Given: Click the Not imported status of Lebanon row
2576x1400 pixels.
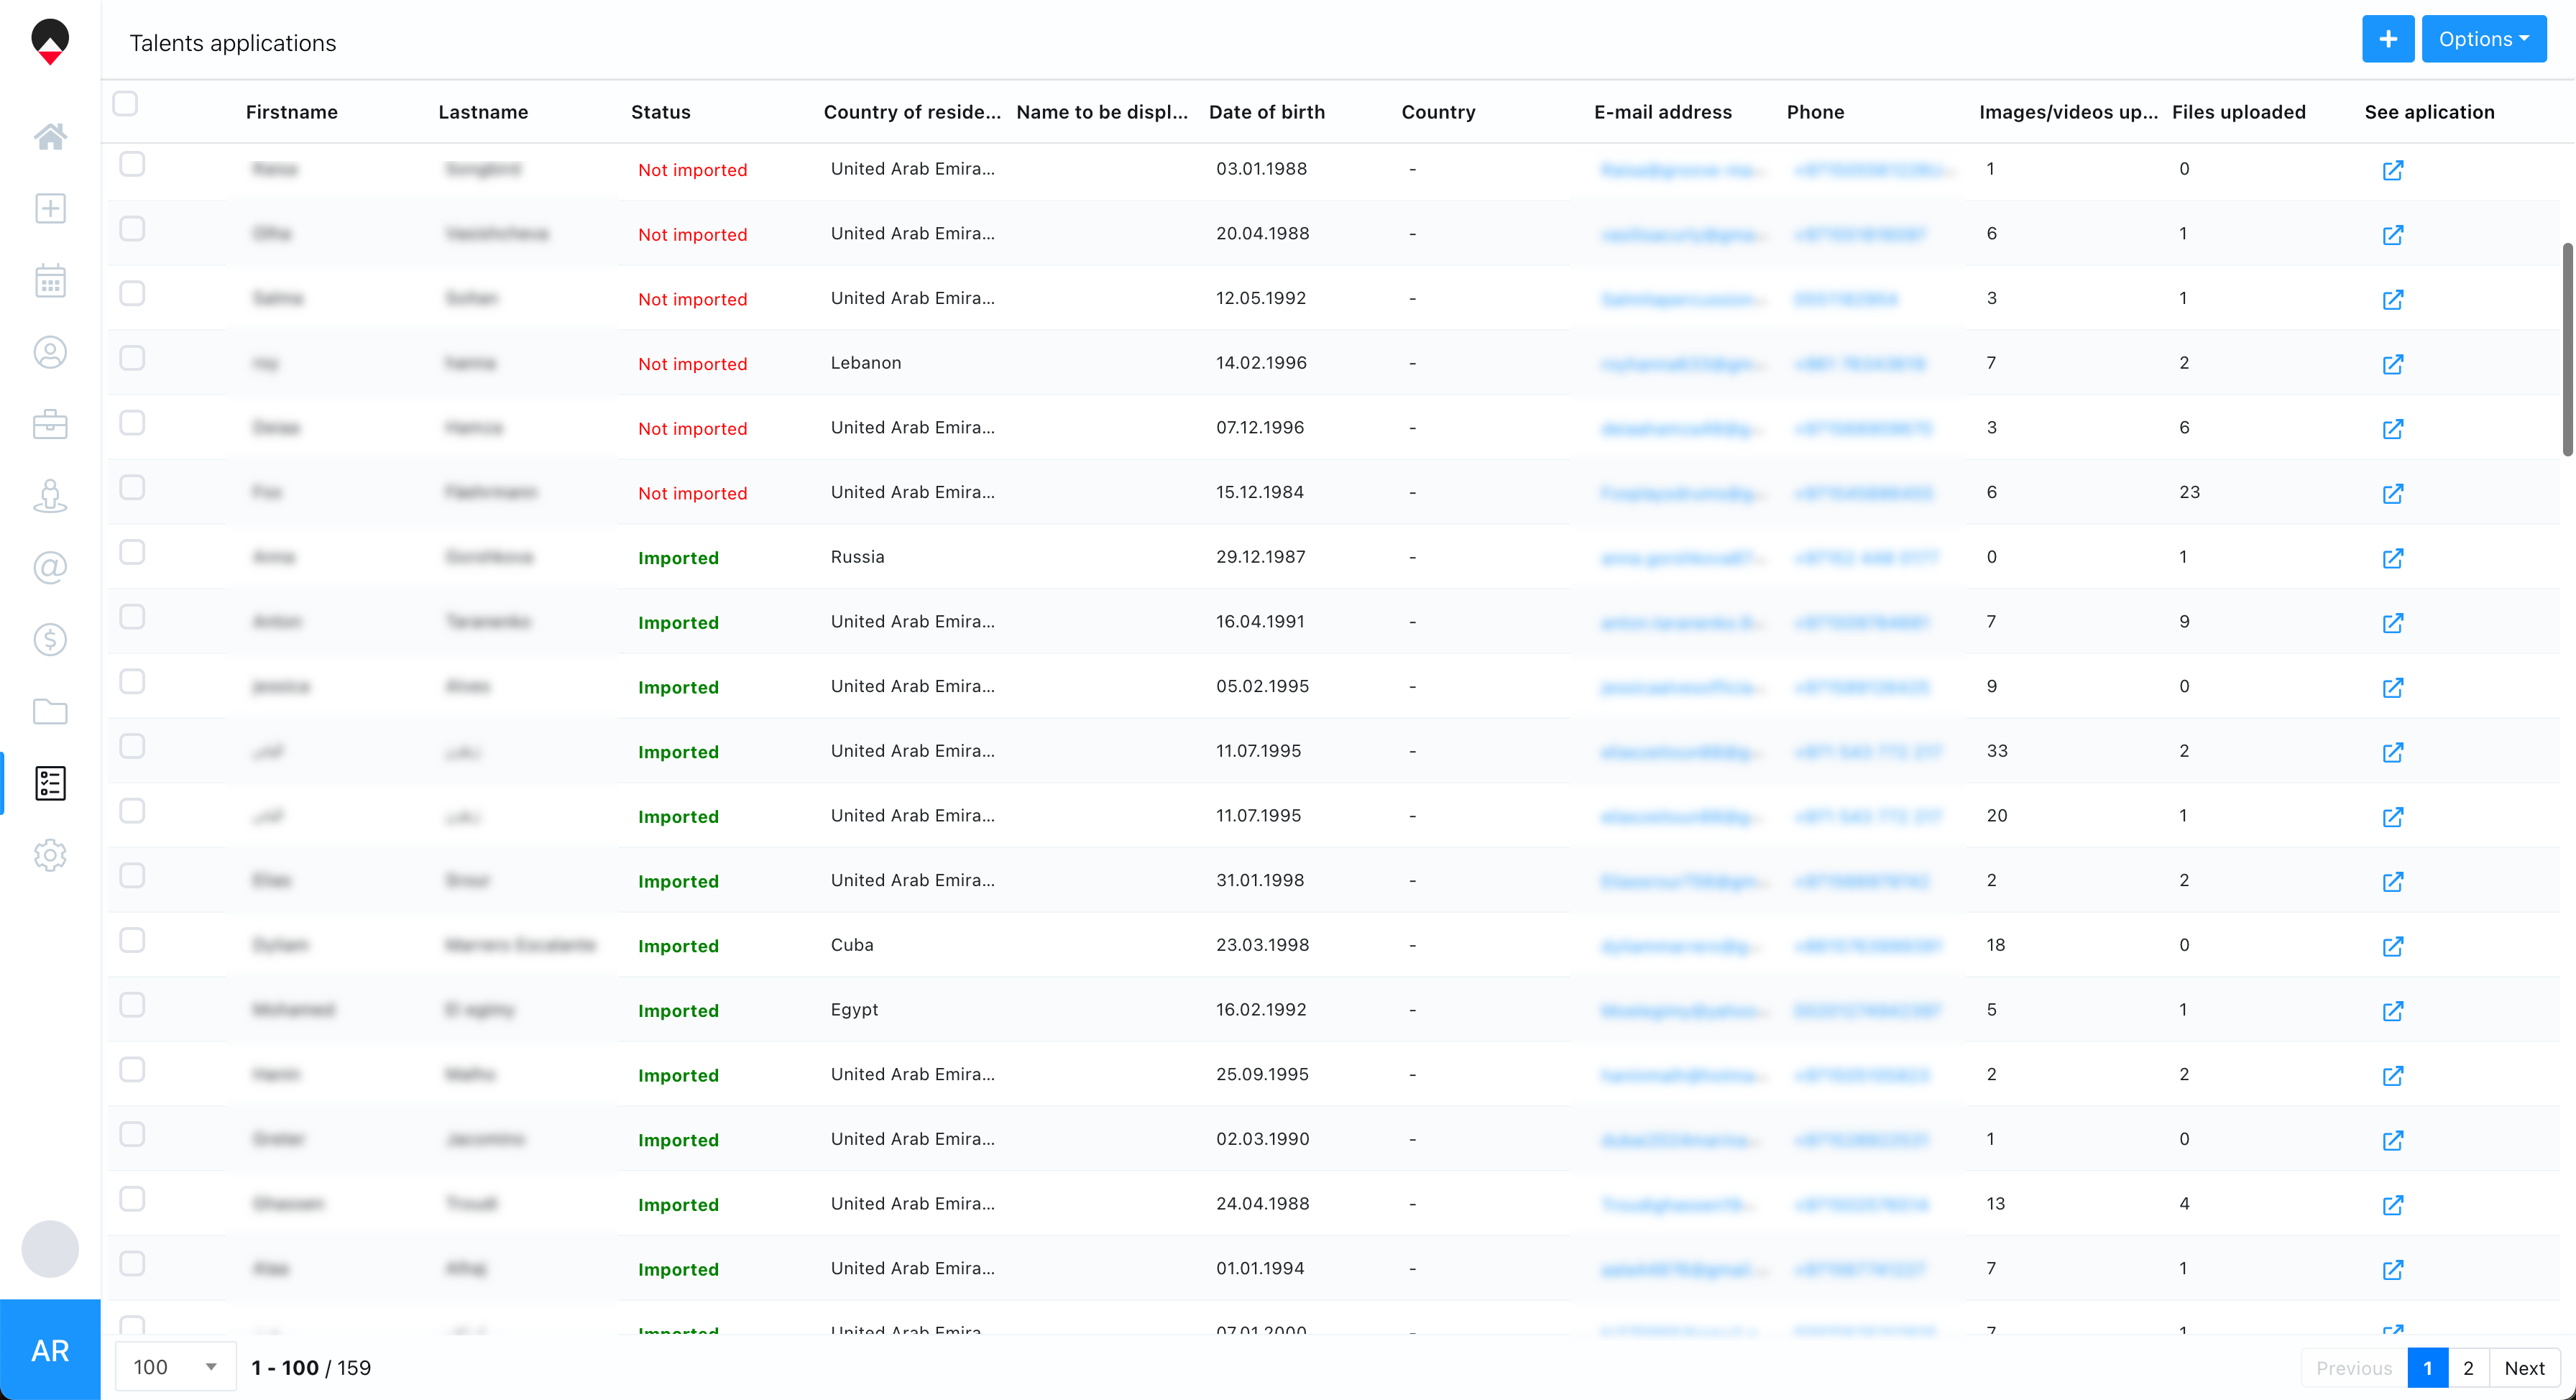Looking at the screenshot, I should (693, 364).
